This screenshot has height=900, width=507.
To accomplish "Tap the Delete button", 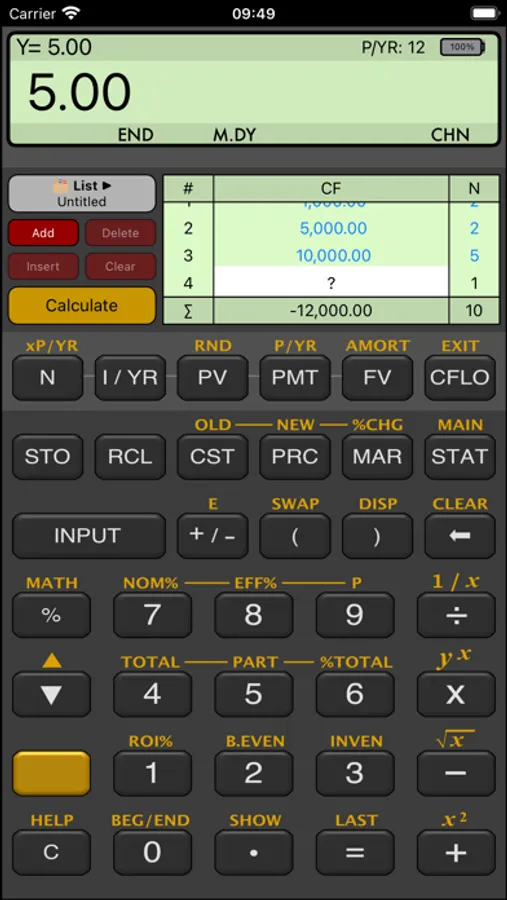I will pyautogui.click(x=121, y=233).
